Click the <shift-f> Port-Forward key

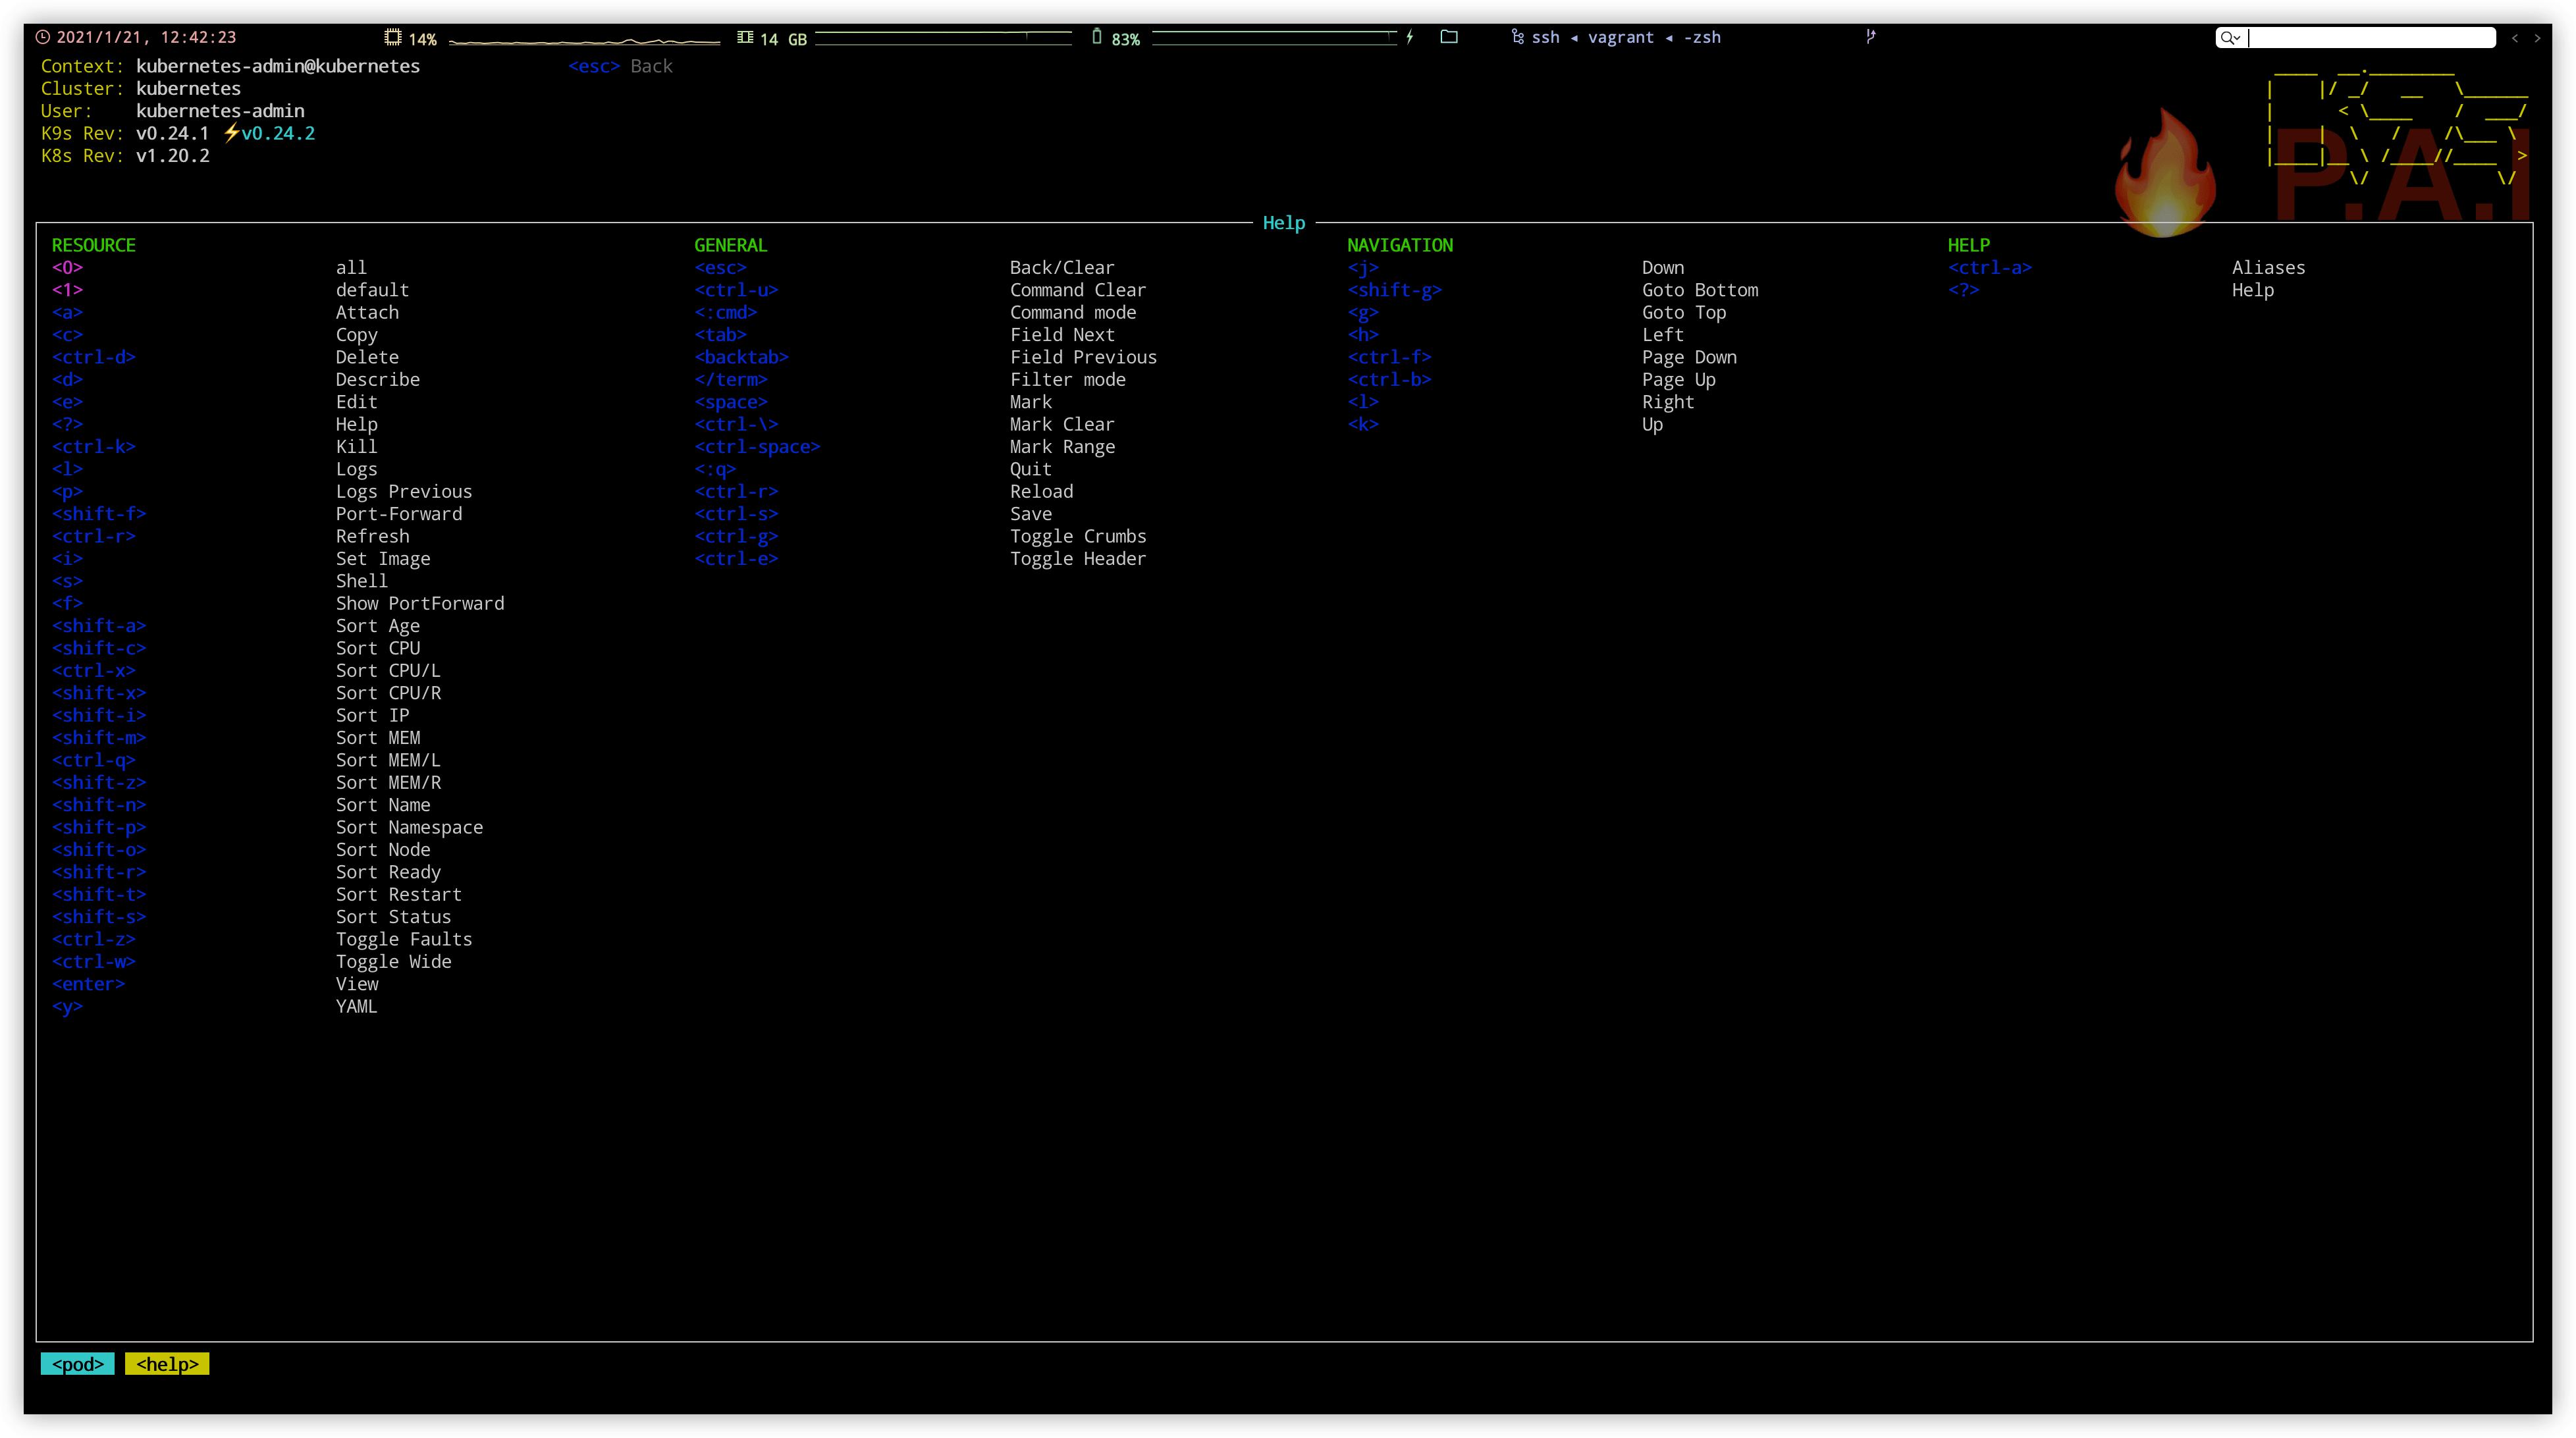click(99, 514)
